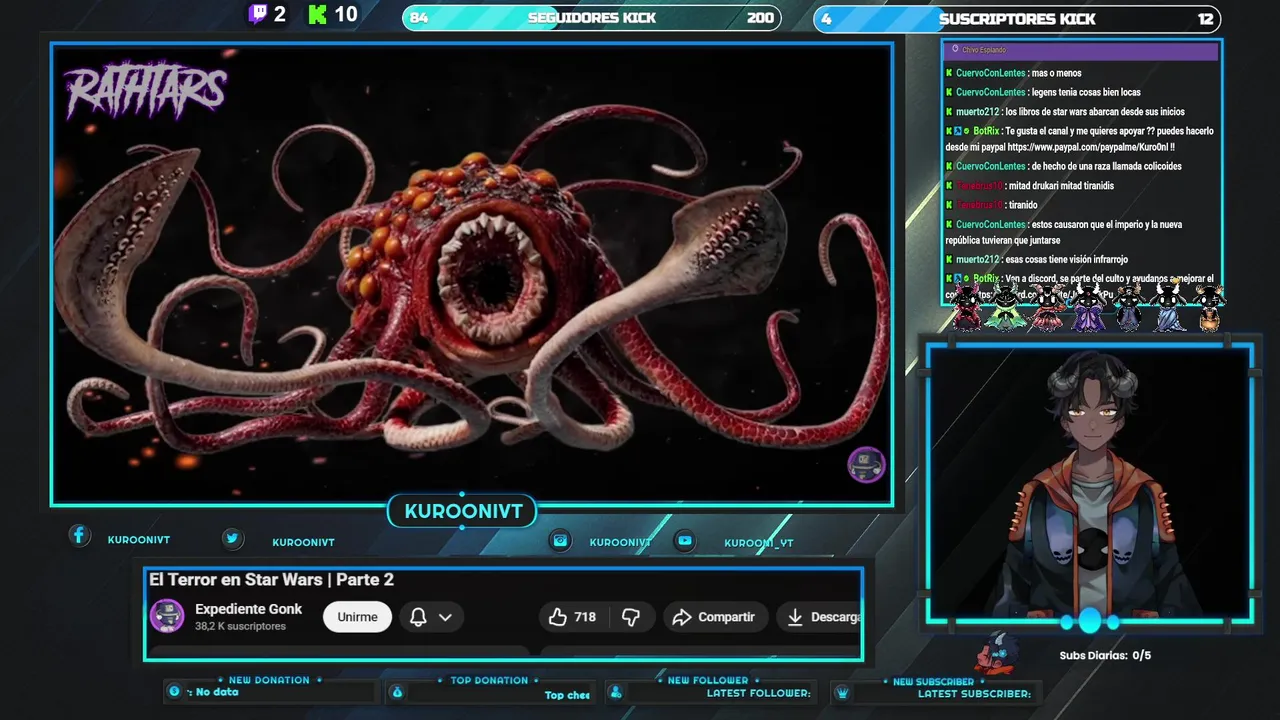Click message about 'raza llamada colicoides'
1280x720 pixels.
point(1106,167)
